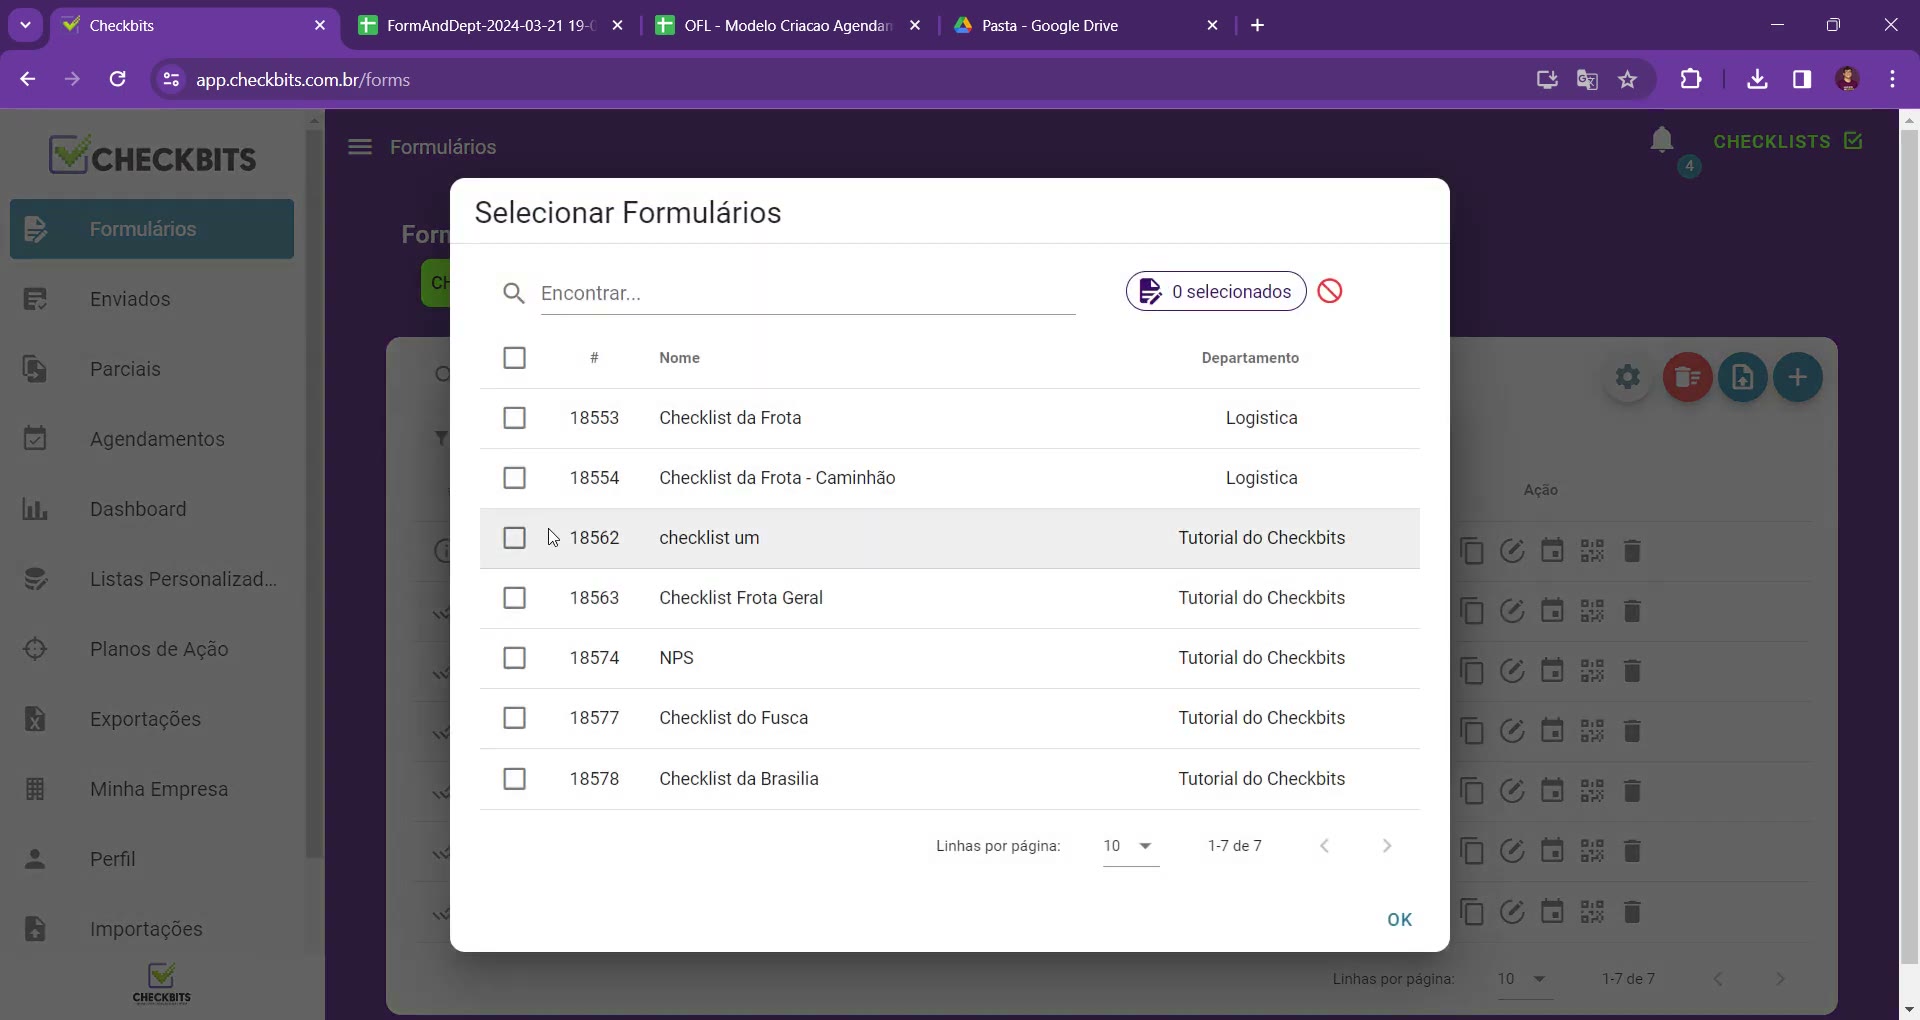This screenshot has width=1920, height=1020.
Task: Click the red bulk delete button
Action: coord(1687,377)
